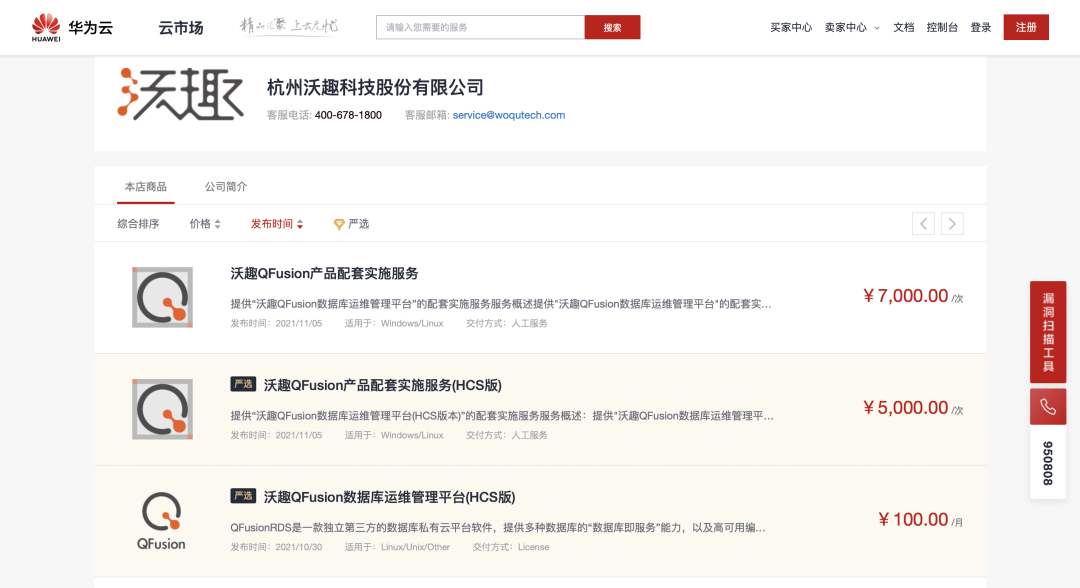Click 适用于 Linux/Unix/Other text
This screenshot has width=1080, height=588.
(397, 547)
